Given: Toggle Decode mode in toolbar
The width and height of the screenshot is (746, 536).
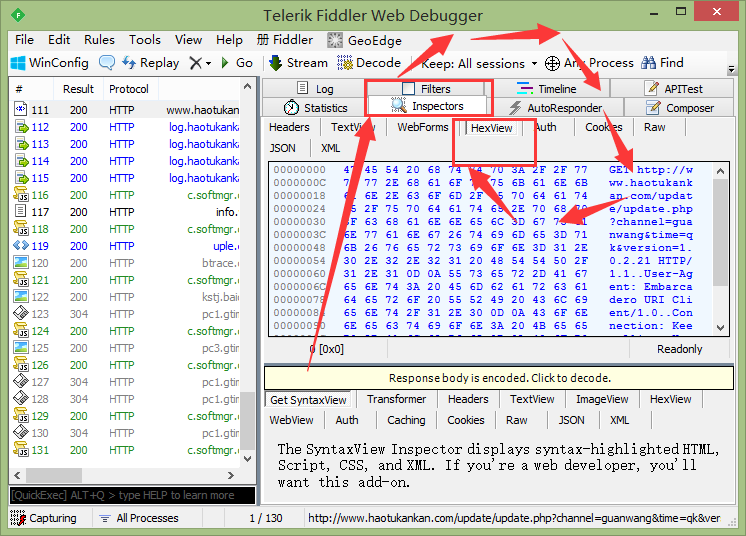Looking at the screenshot, I should (369, 63).
